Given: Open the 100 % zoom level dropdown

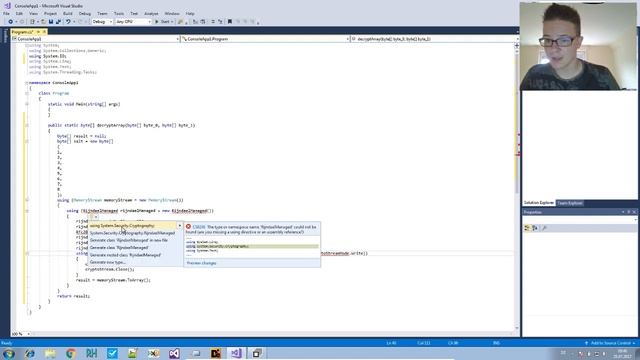Looking at the screenshot, I should [21, 334].
